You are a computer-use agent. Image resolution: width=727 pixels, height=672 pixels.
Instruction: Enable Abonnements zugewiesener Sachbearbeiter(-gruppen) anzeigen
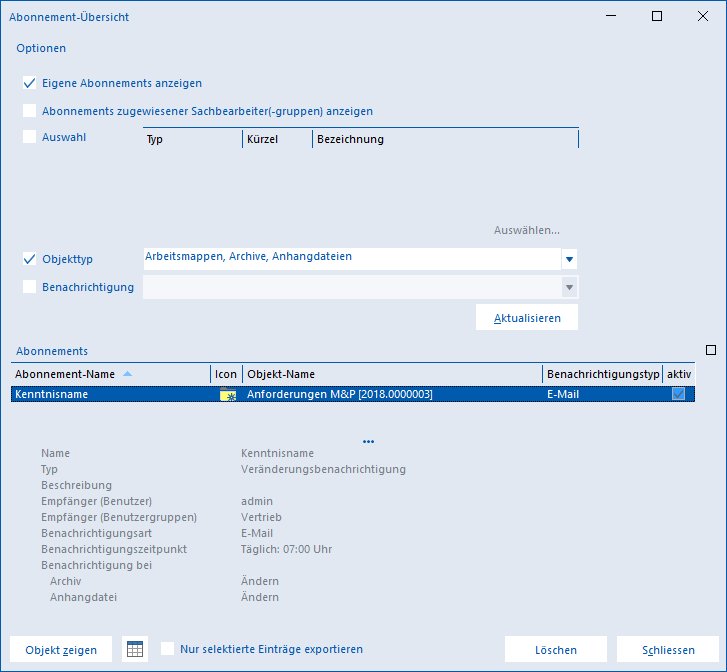coord(29,111)
